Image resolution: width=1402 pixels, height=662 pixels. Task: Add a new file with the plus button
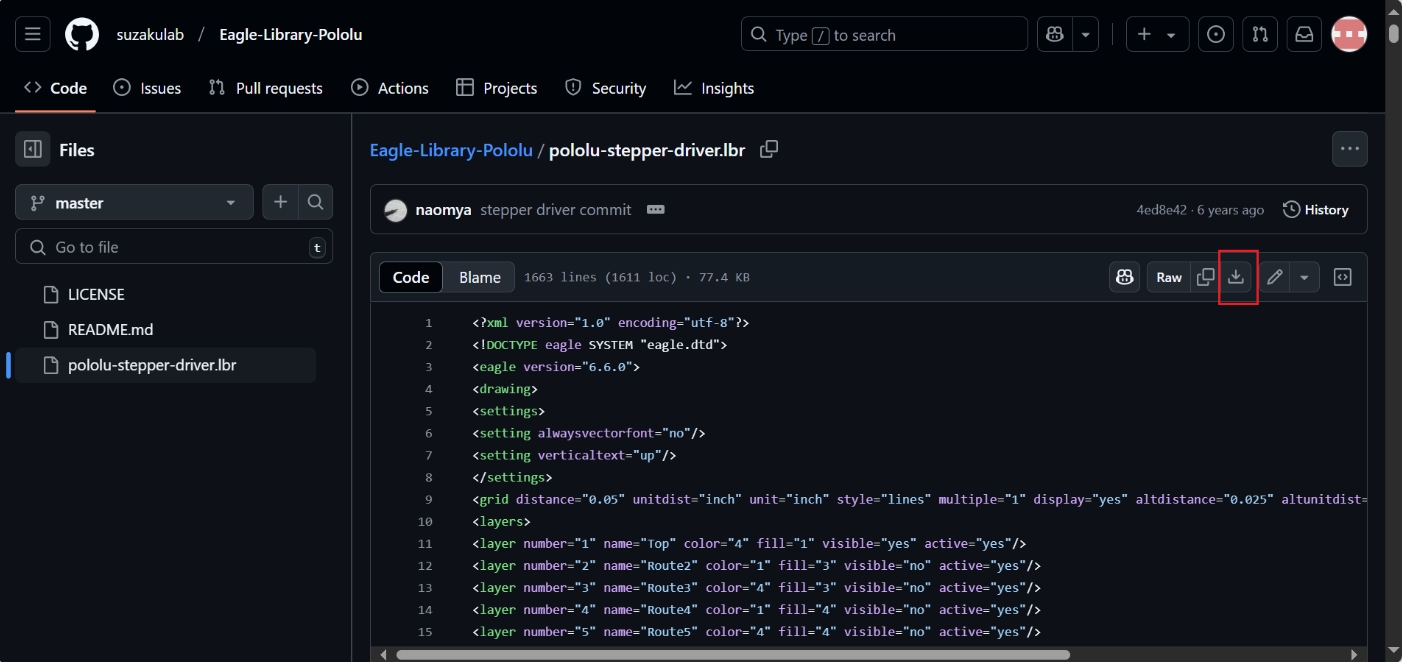pos(280,203)
